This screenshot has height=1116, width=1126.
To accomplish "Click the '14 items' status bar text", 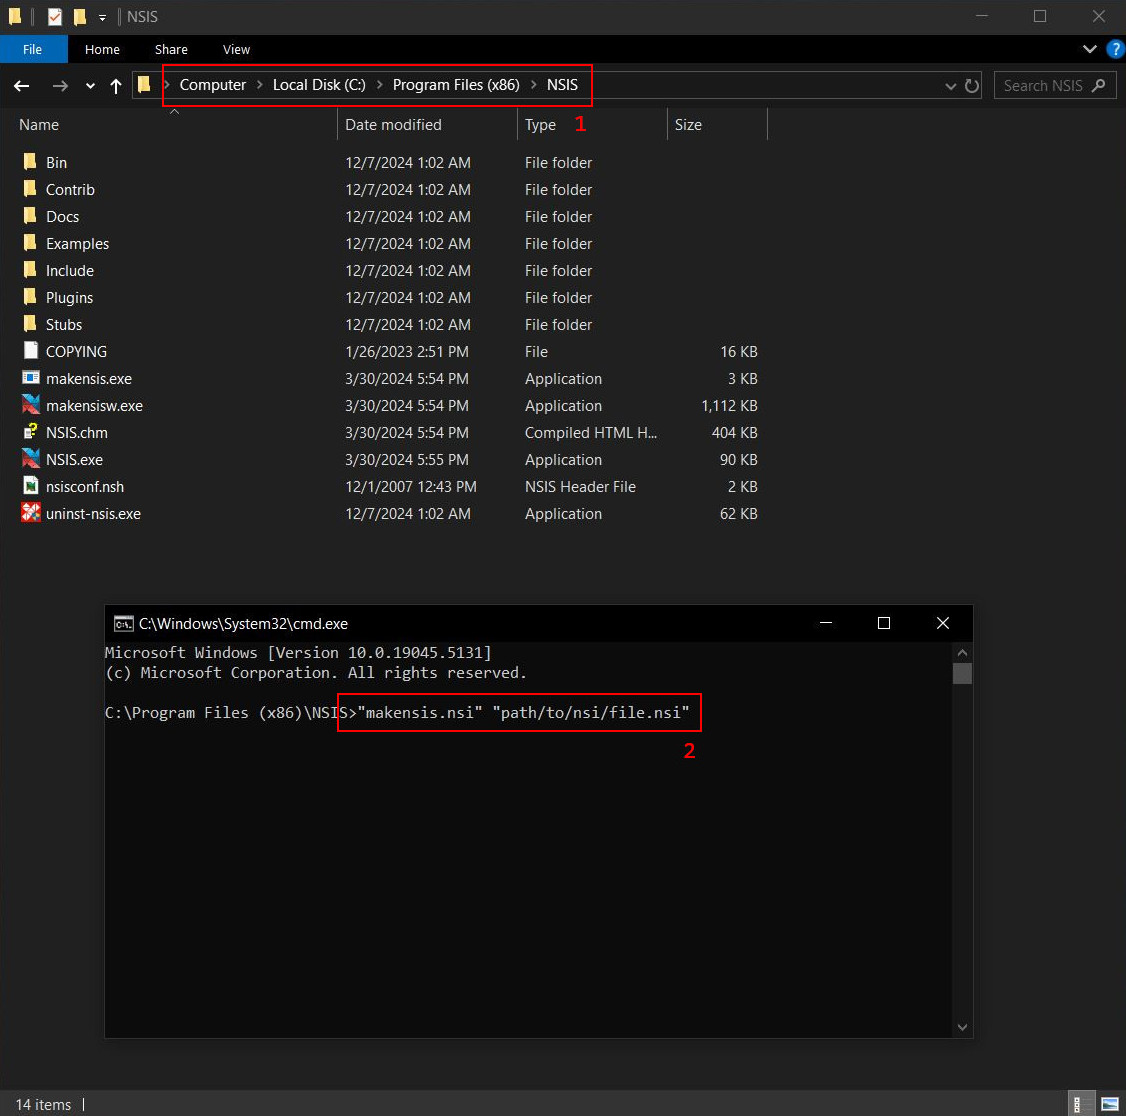I will (x=43, y=1105).
